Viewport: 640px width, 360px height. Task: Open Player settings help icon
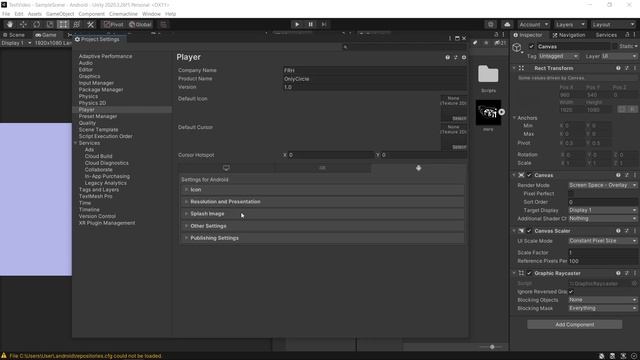(448, 58)
